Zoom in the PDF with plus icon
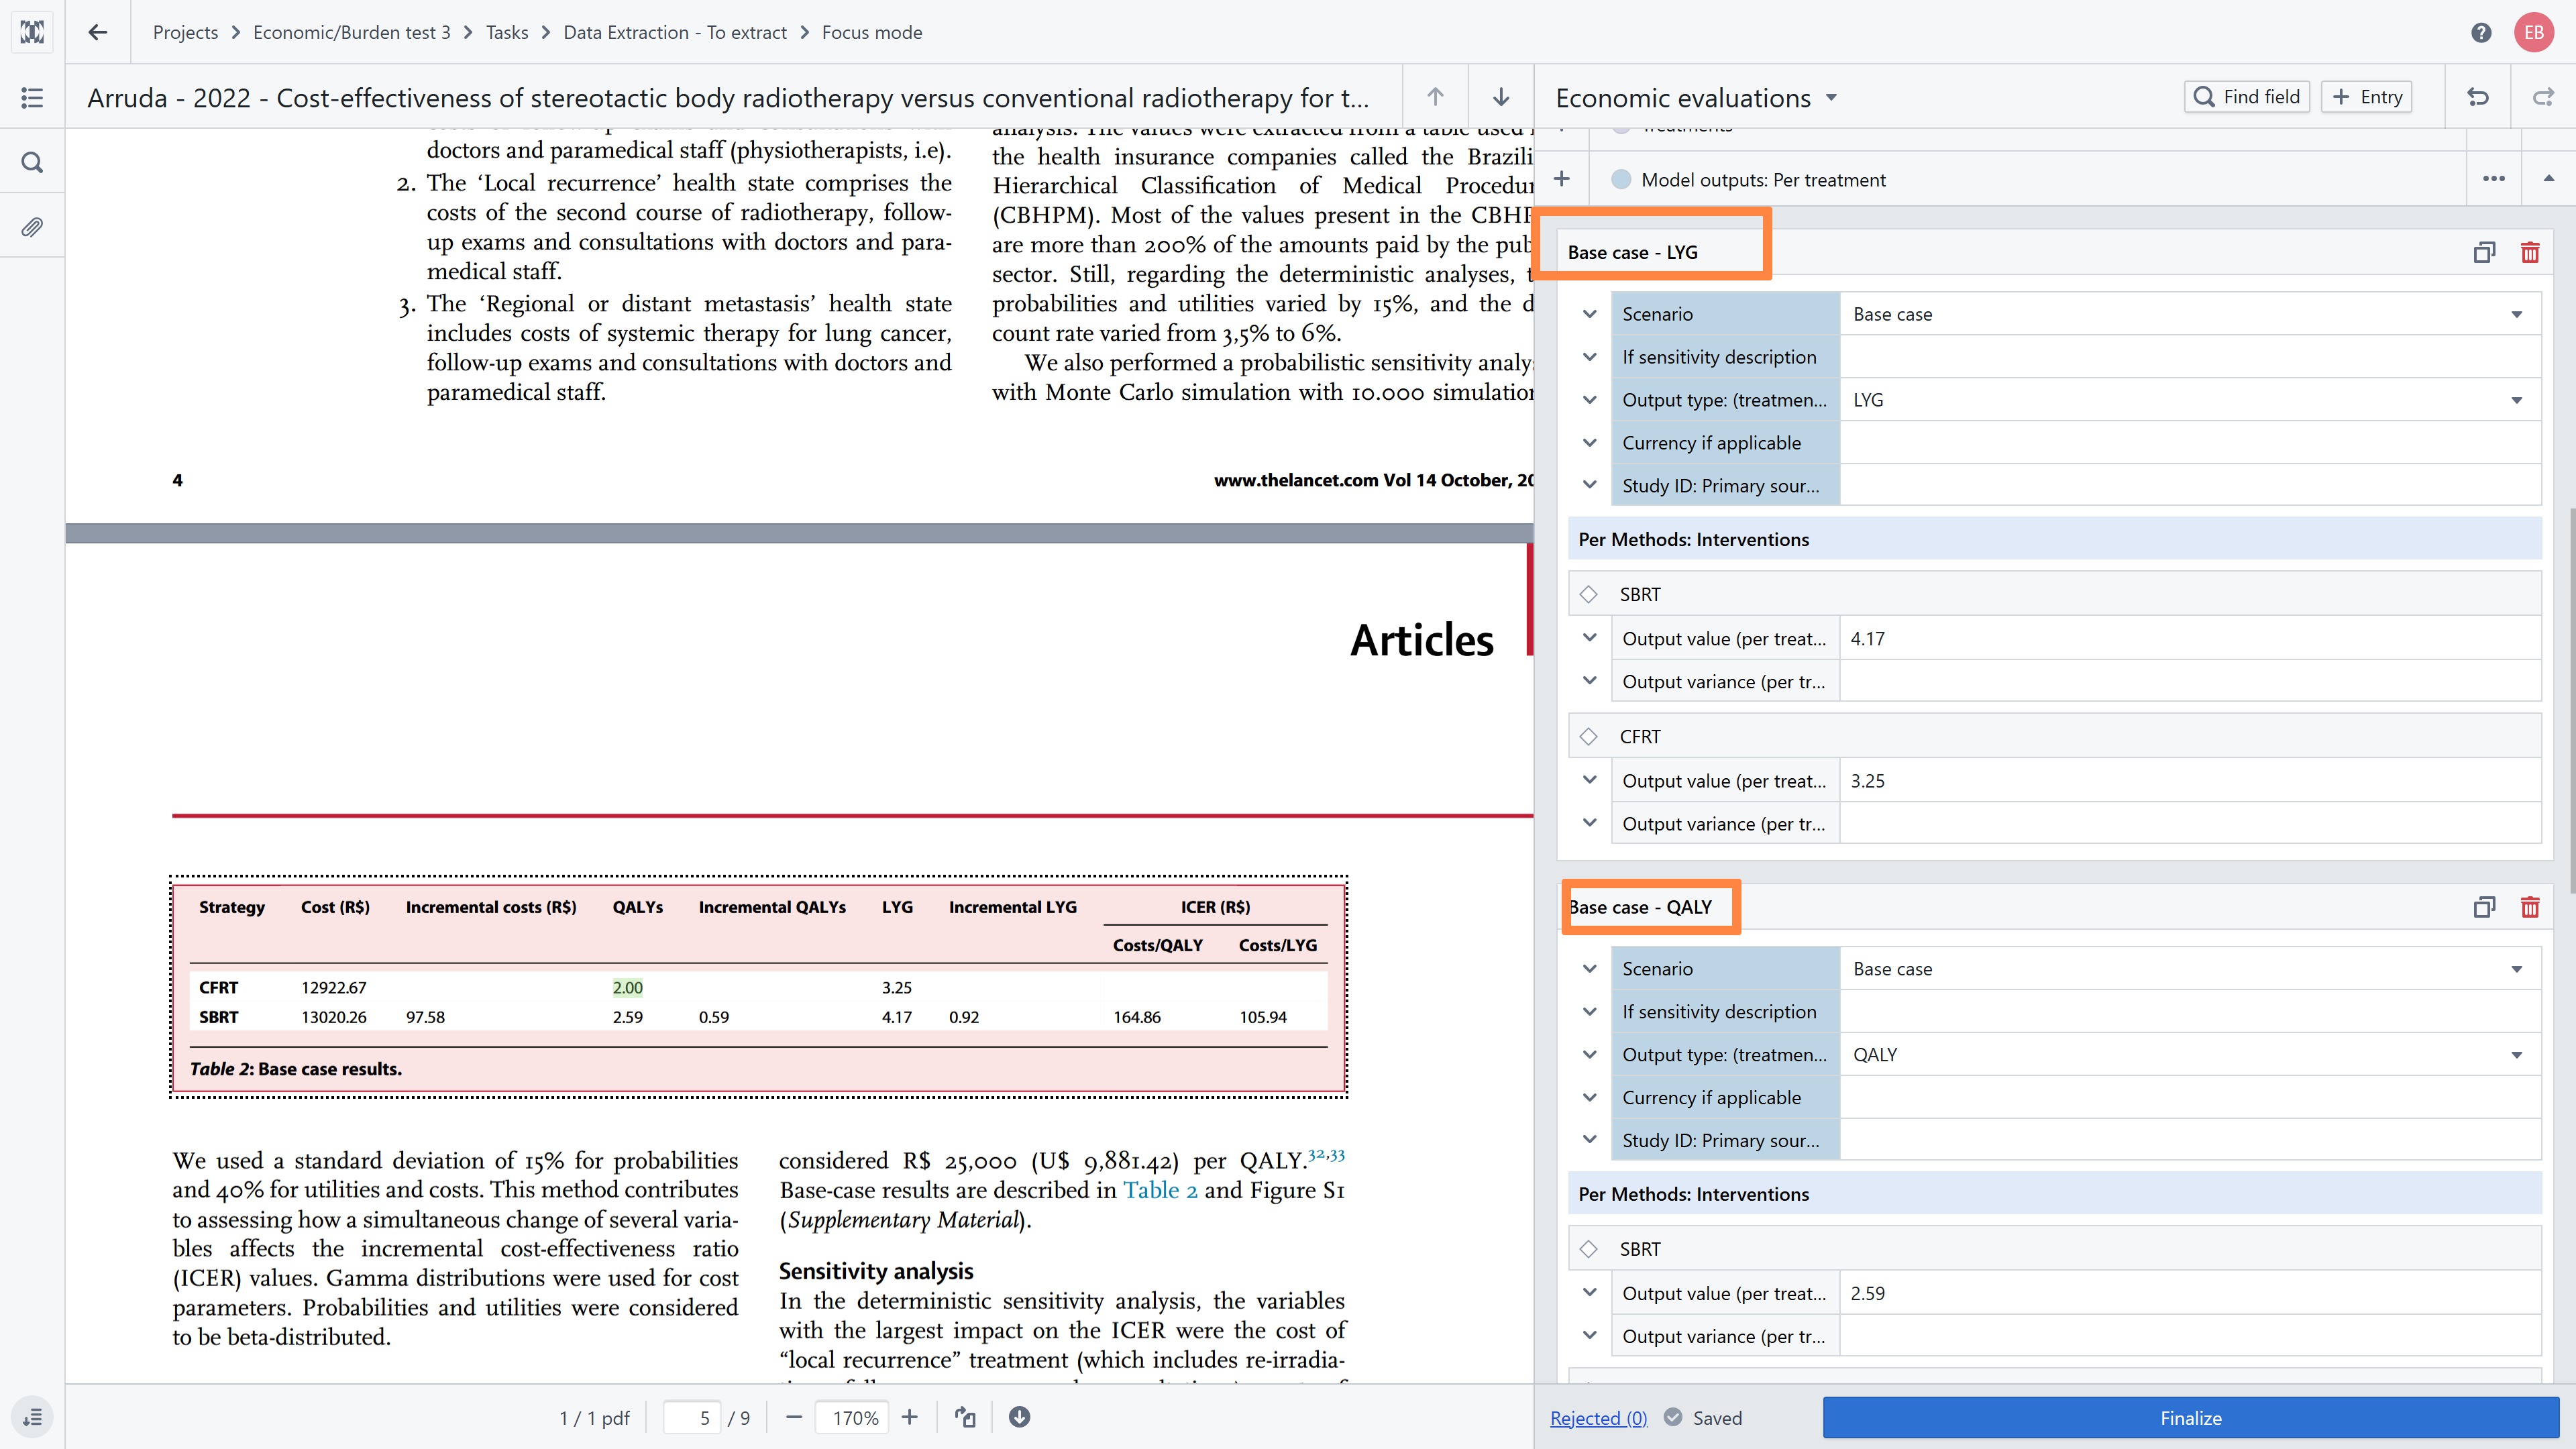The height and width of the screenshot is (1449, 2576). 909,1417
